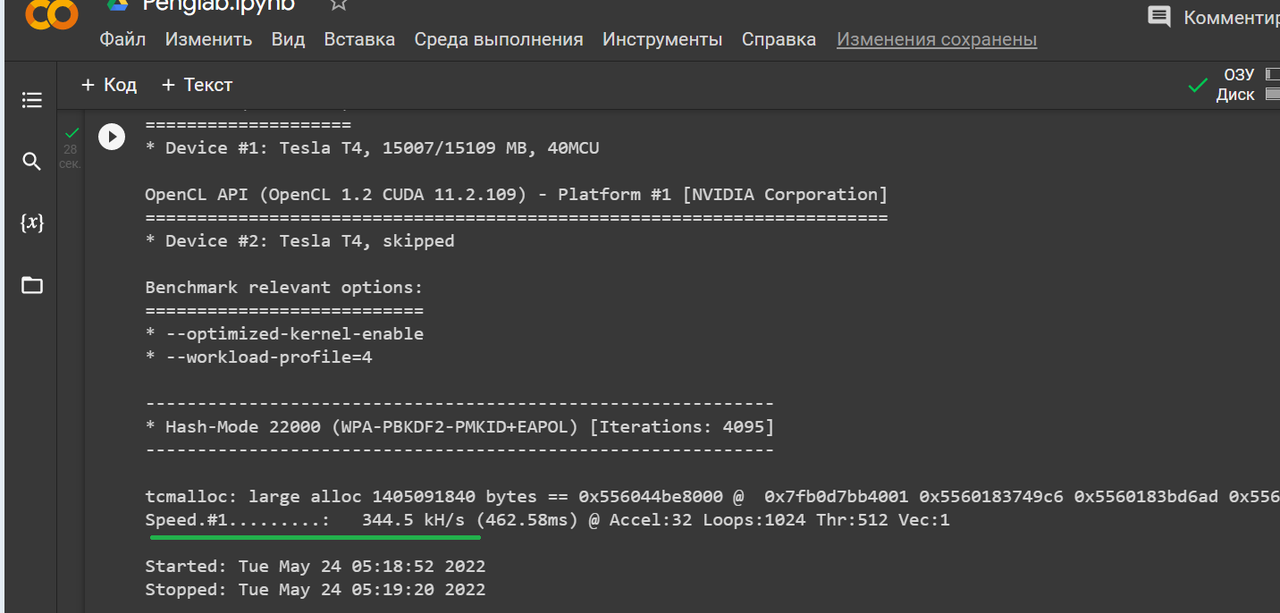Open the search and replace sidebar icon
Viewport: 1280px width, 613px height.
pos(32,161)
